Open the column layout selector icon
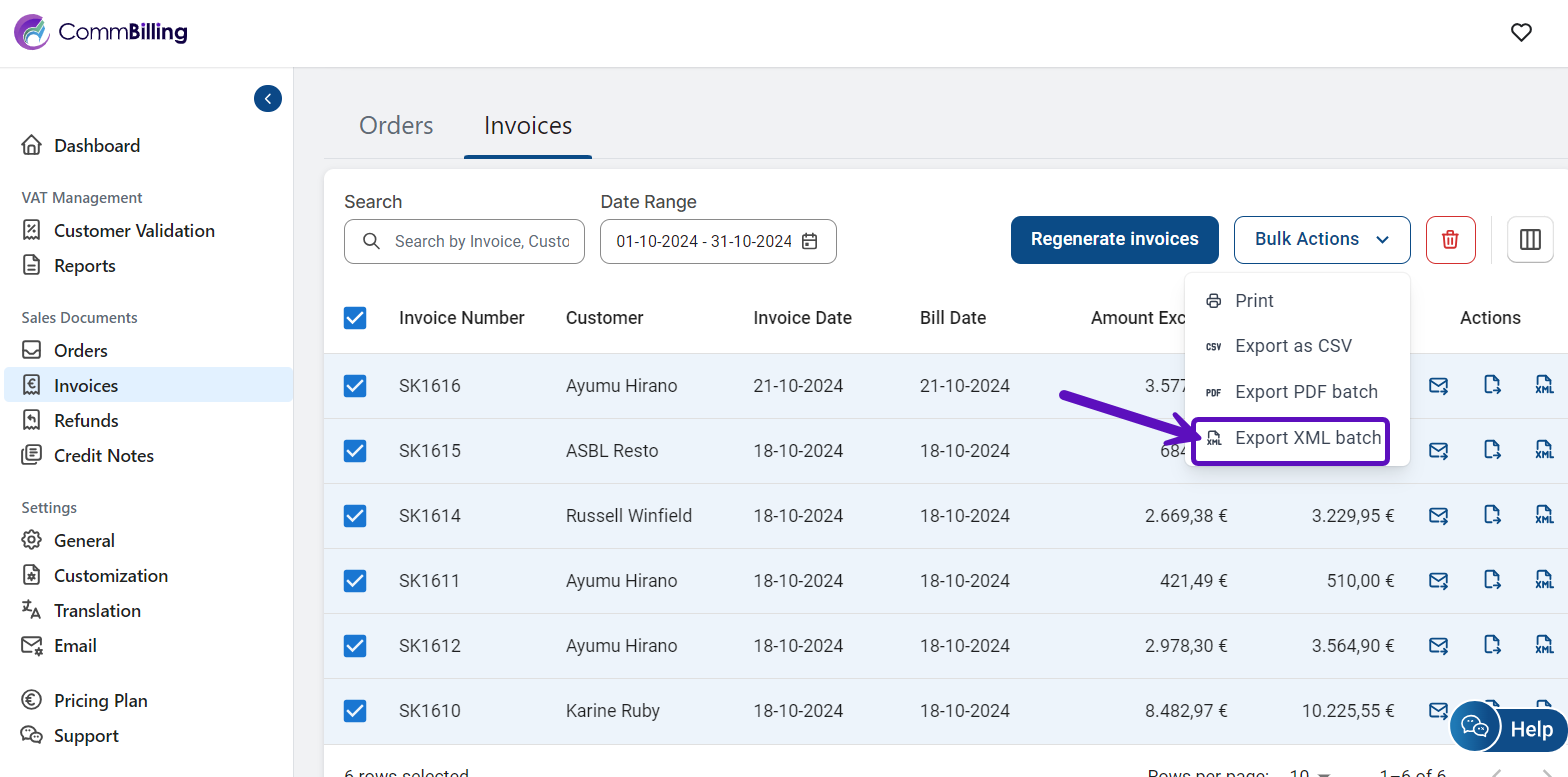 (x=1529, y=240)
